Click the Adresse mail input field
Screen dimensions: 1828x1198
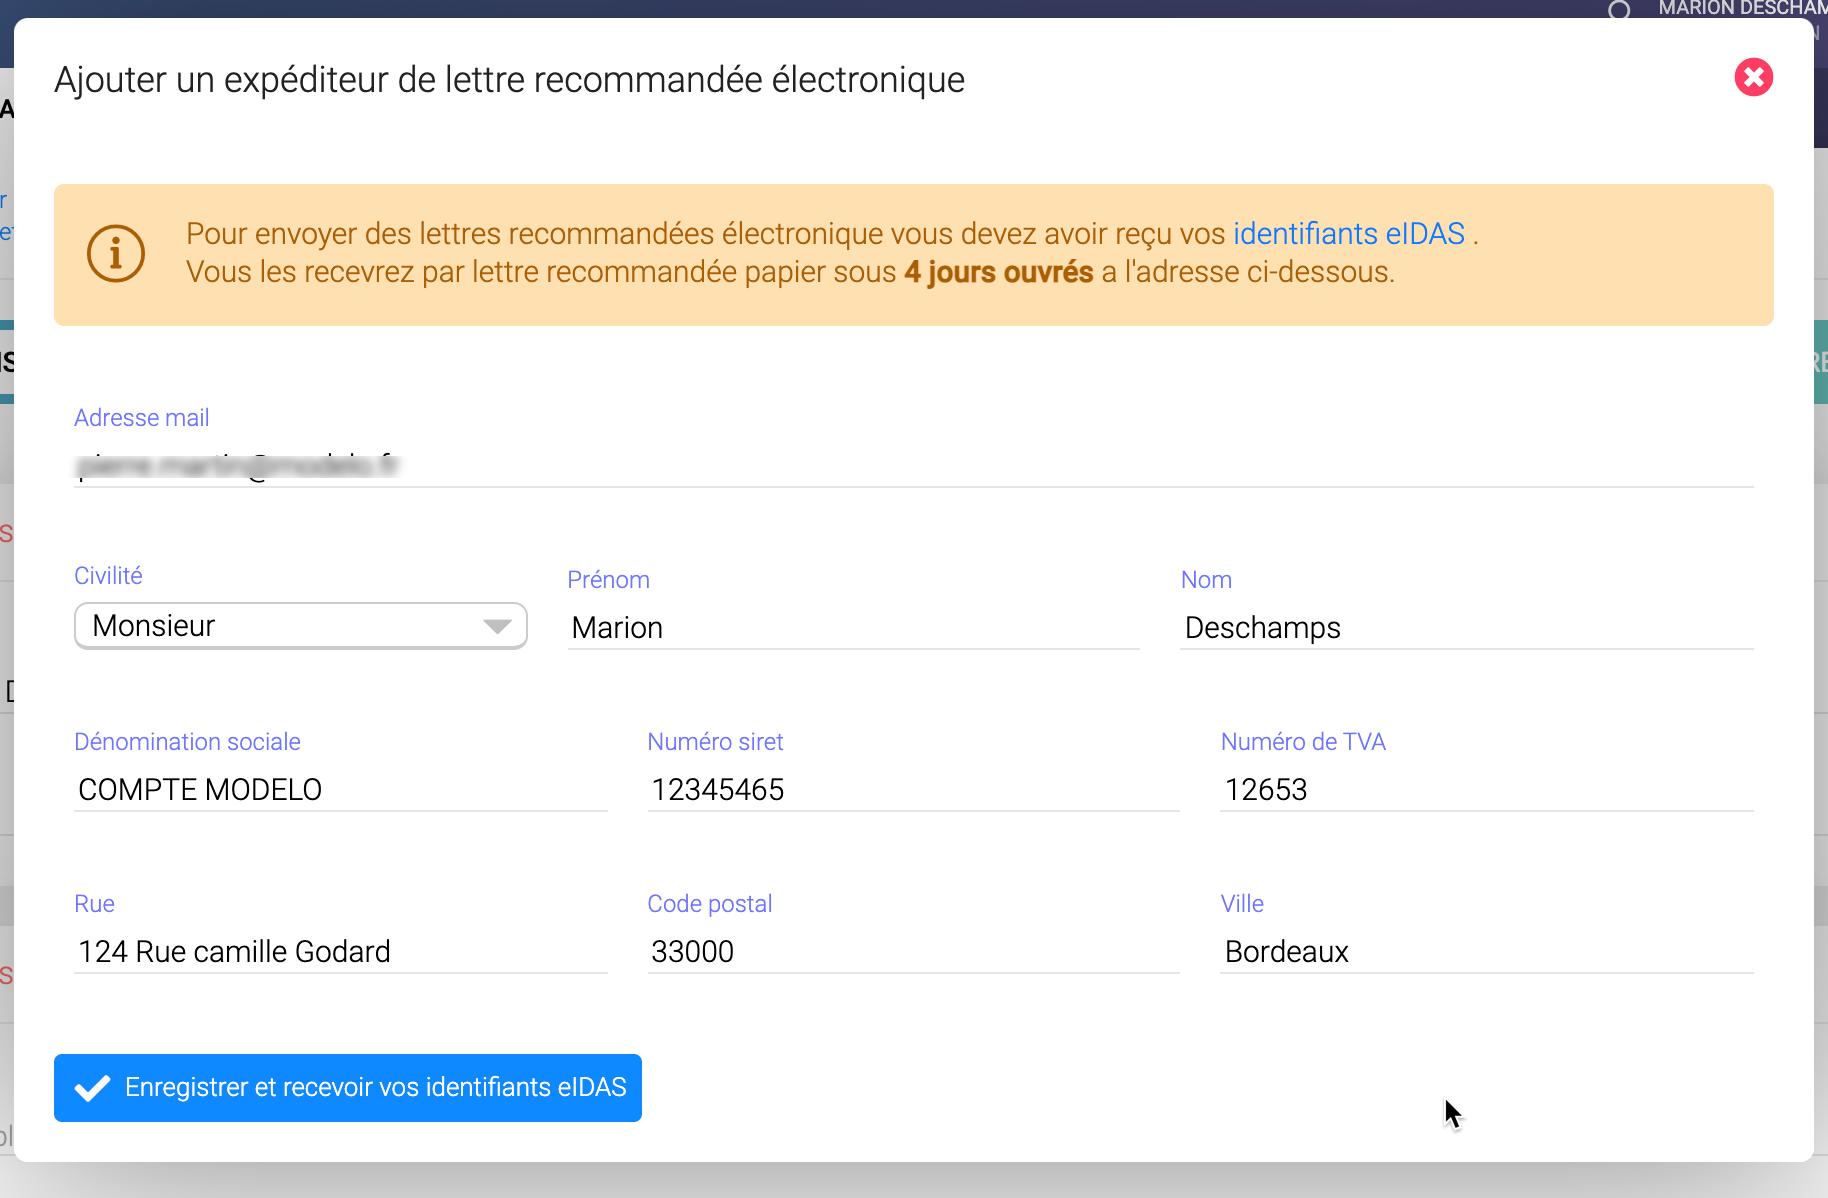913,466
